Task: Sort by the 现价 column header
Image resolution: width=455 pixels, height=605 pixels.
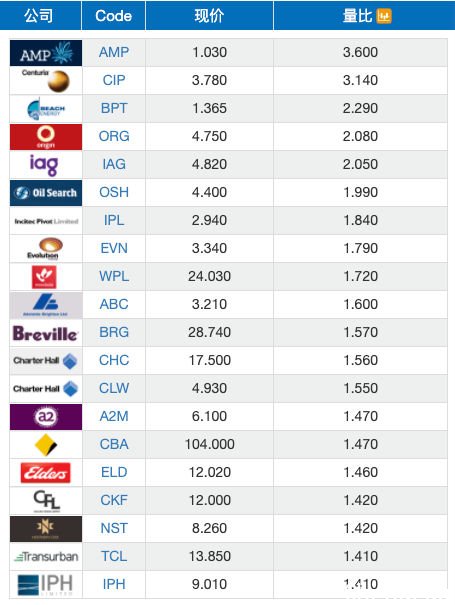Action: 209,15
